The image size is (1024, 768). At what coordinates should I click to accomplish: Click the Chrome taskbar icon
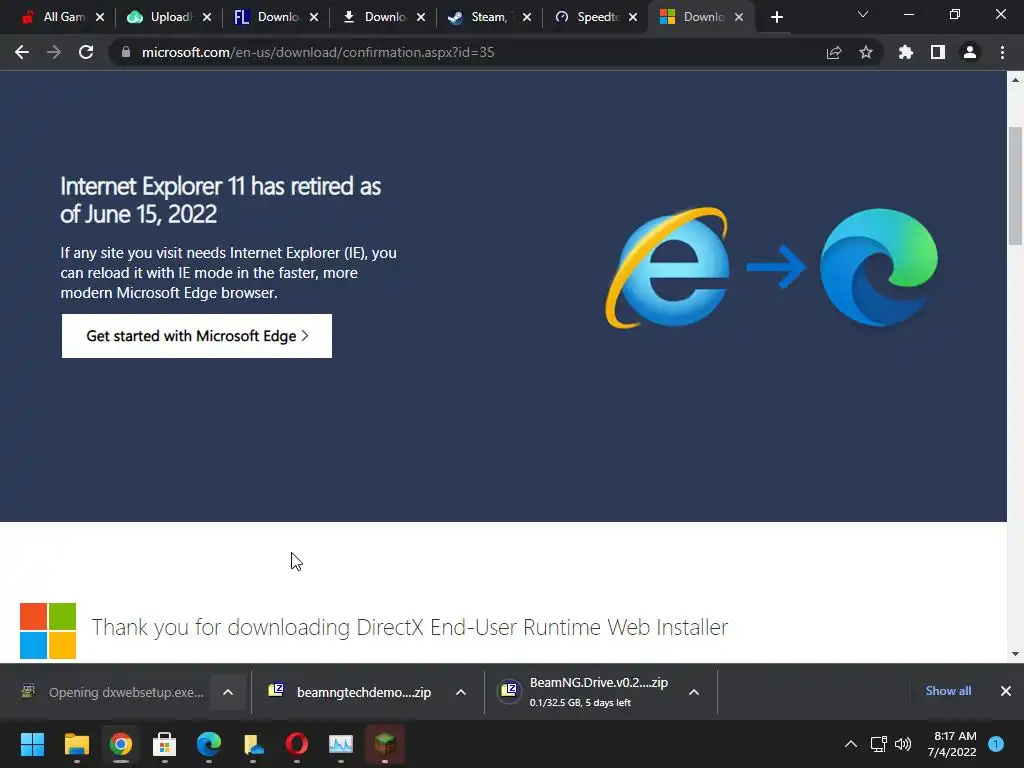point(121,744)
